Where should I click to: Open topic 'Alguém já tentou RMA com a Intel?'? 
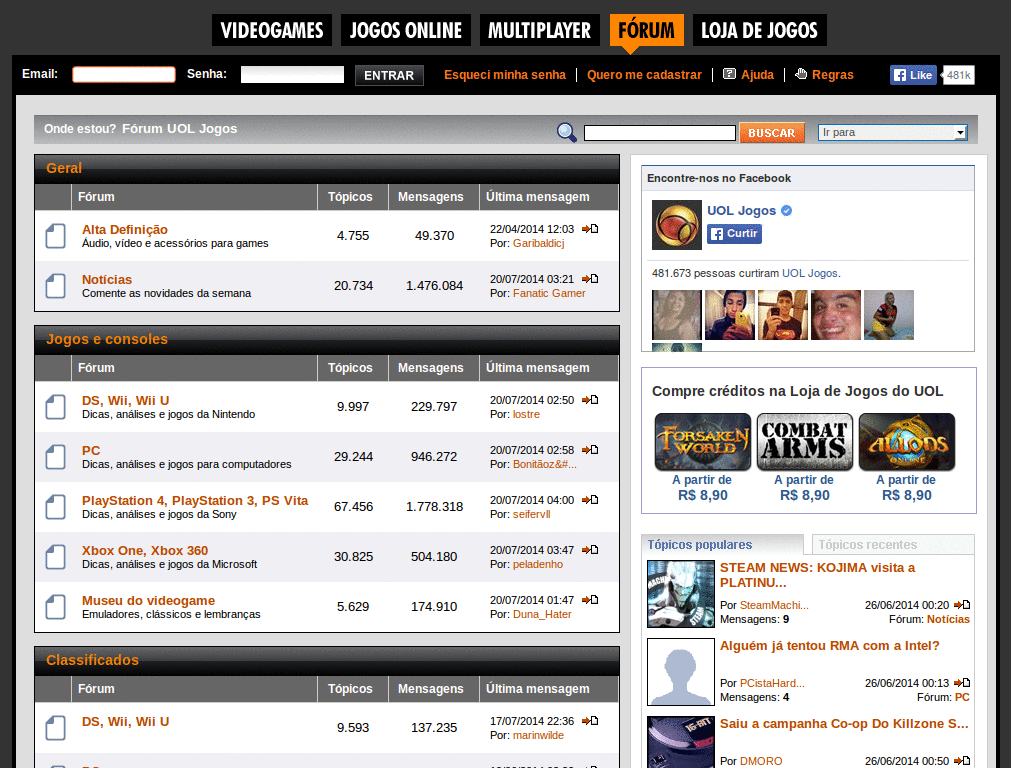829,646
